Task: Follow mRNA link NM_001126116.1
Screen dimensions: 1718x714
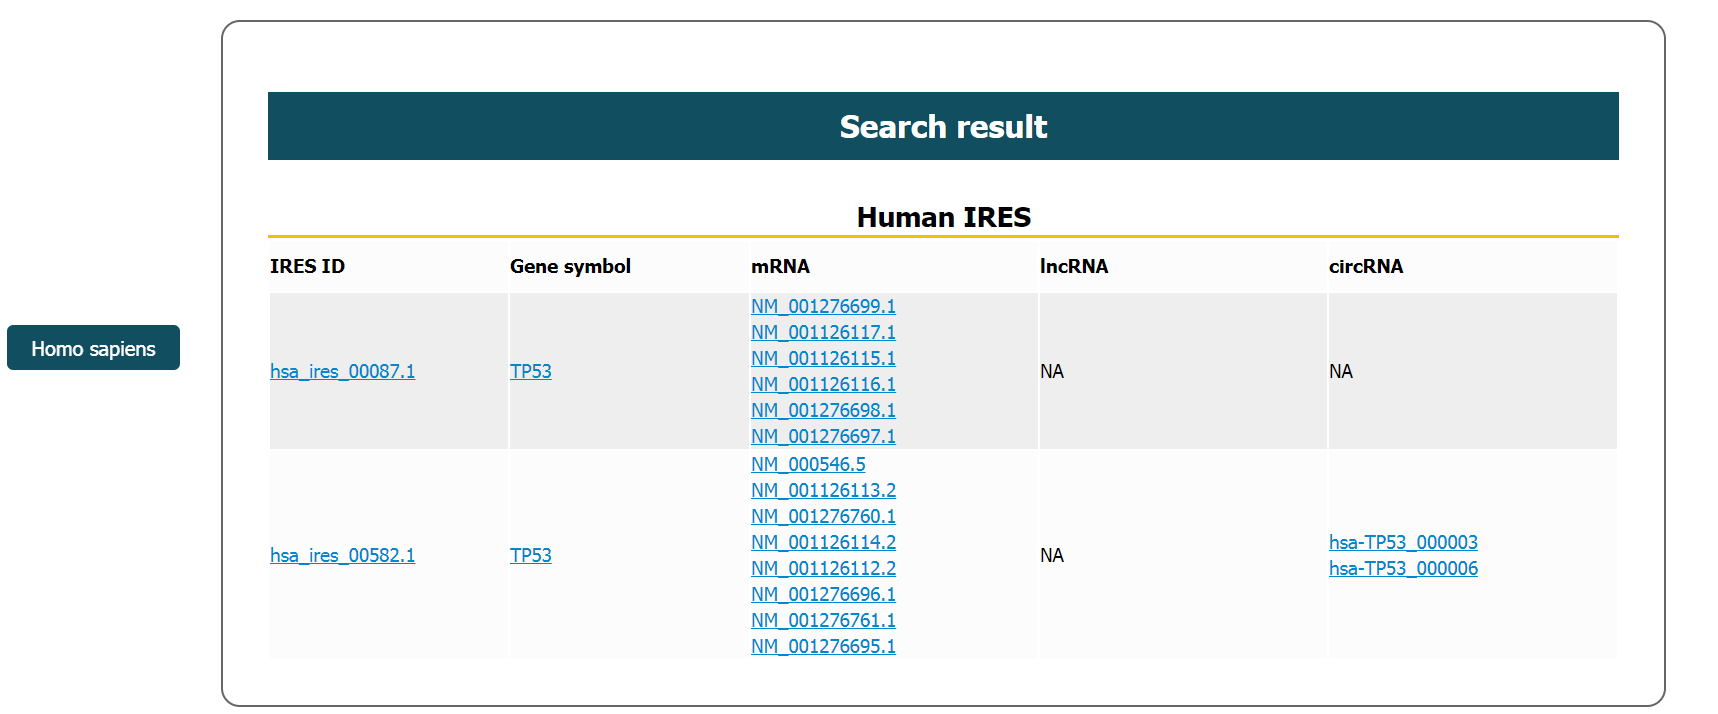Action: pyautogui.click(x=823, y=384)
